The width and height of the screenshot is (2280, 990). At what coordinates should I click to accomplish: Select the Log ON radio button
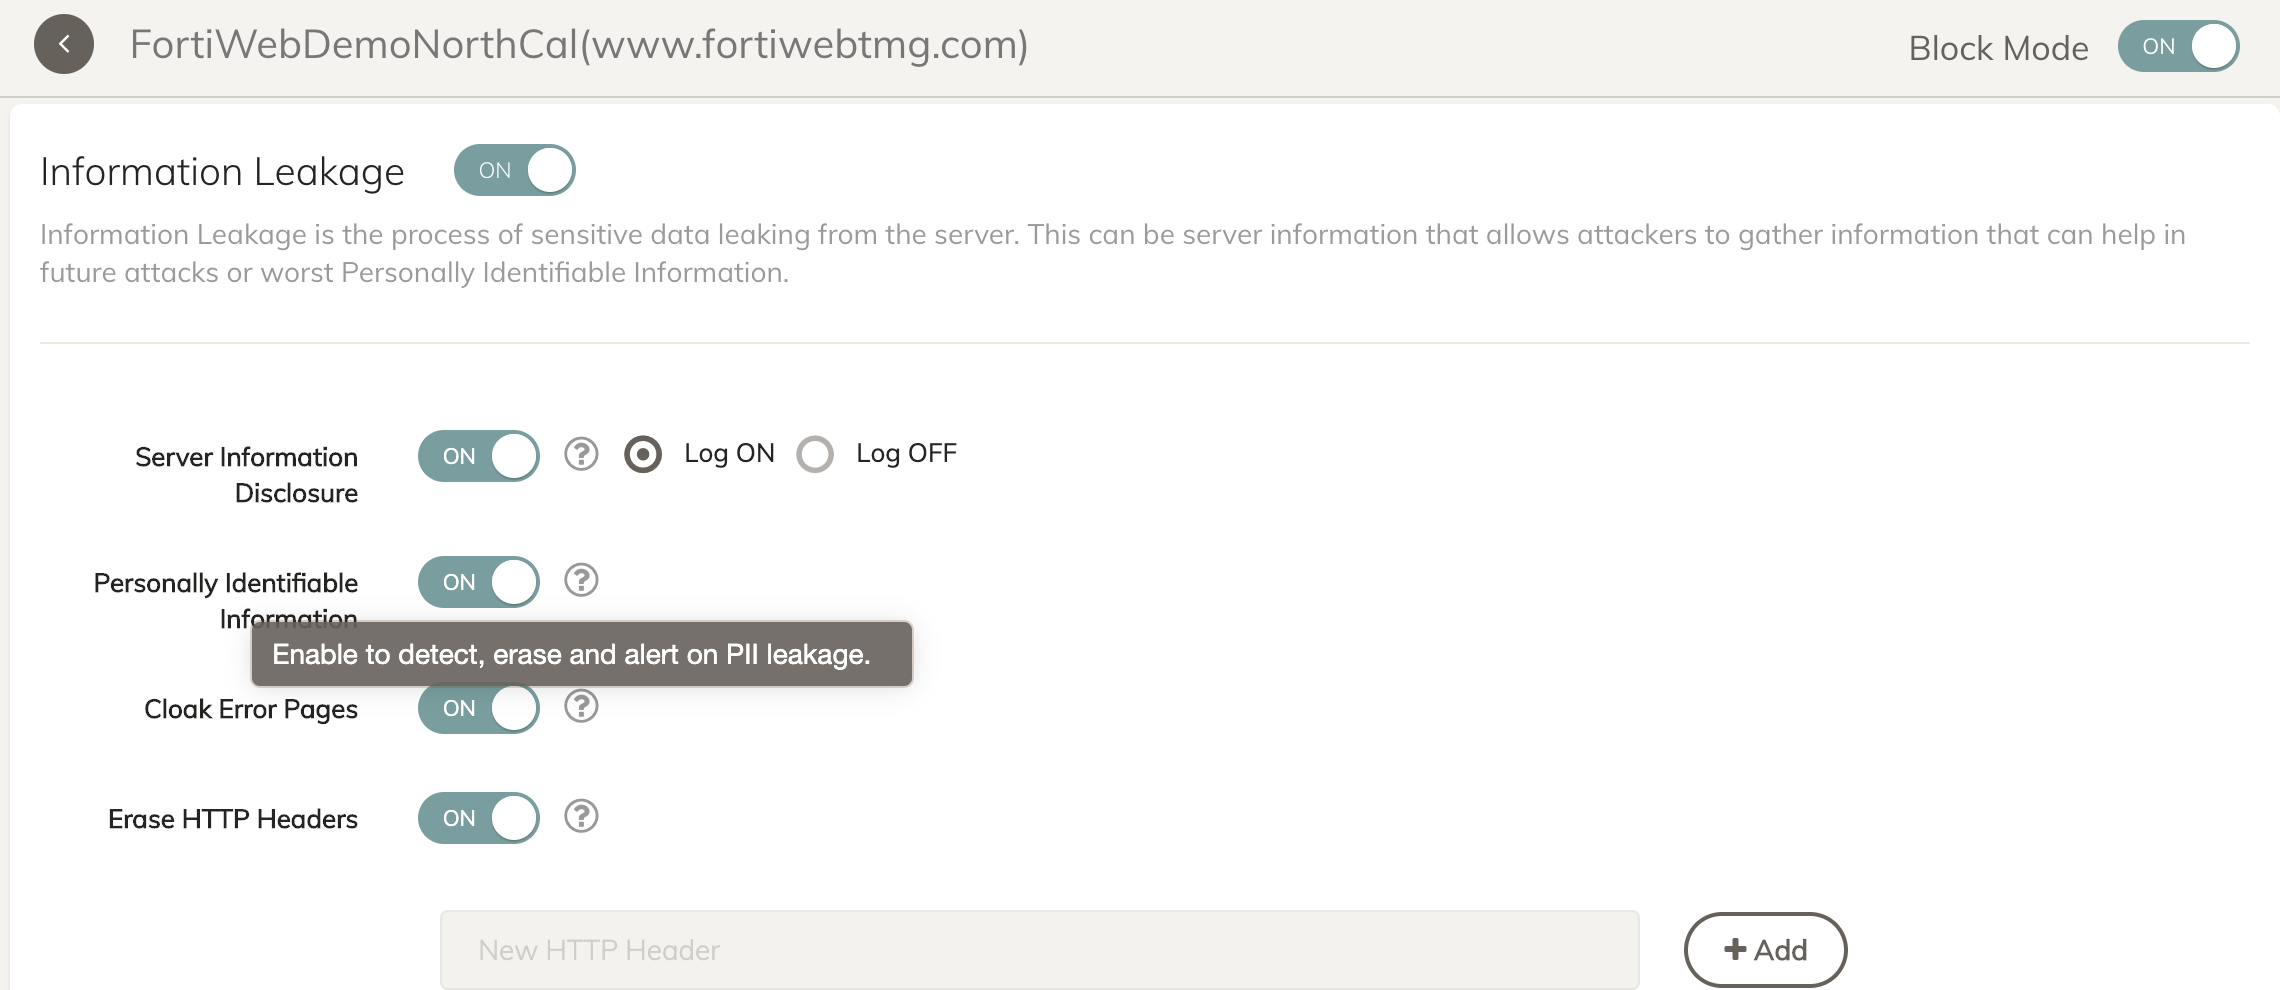pos(643,455)
